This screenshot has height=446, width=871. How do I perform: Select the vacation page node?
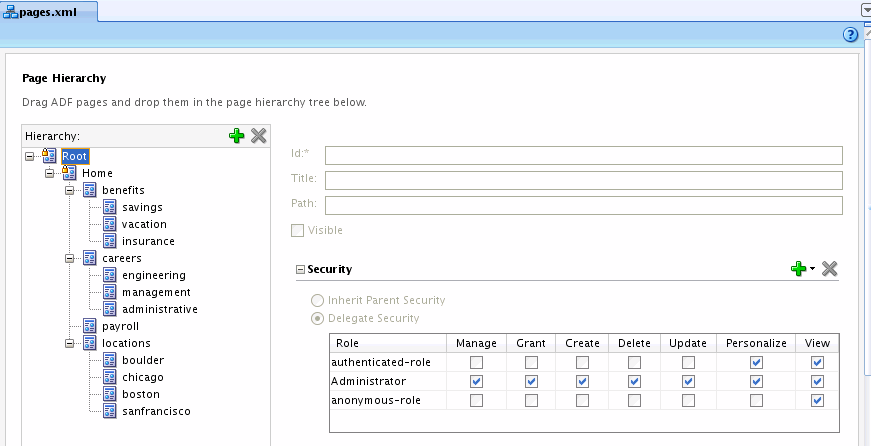pos(144,224)
